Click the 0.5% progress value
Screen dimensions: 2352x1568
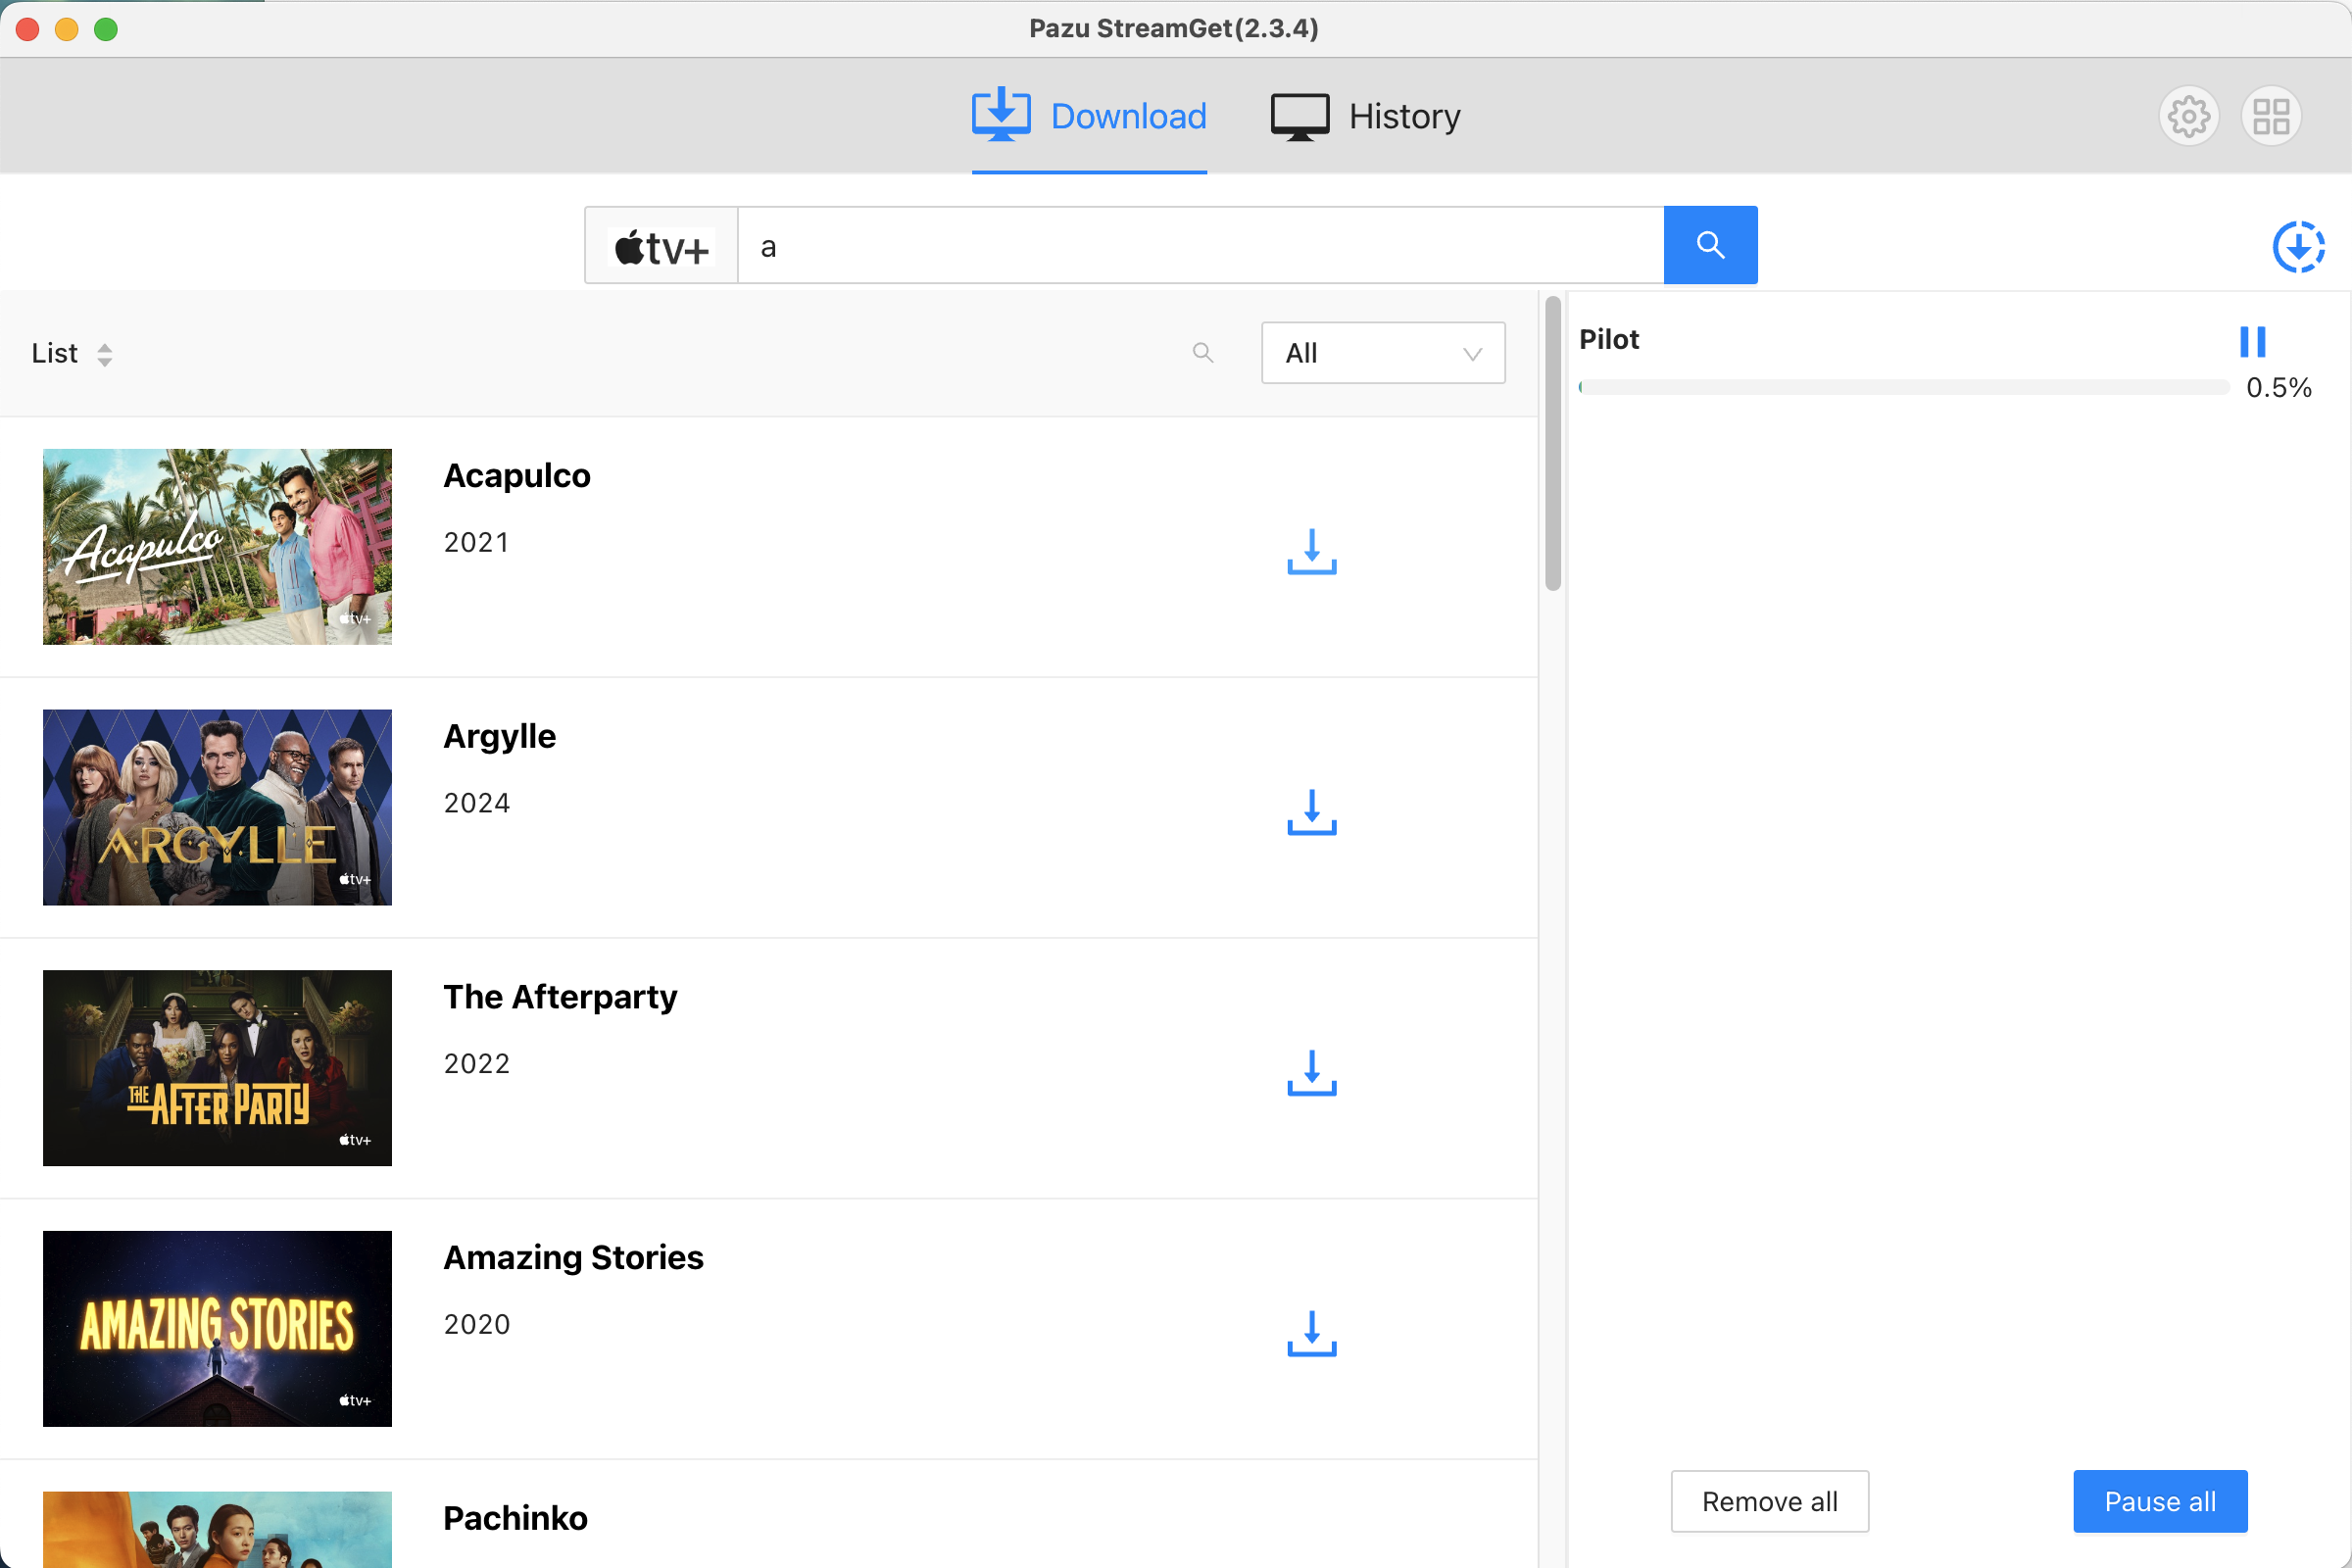[2279, 388]
